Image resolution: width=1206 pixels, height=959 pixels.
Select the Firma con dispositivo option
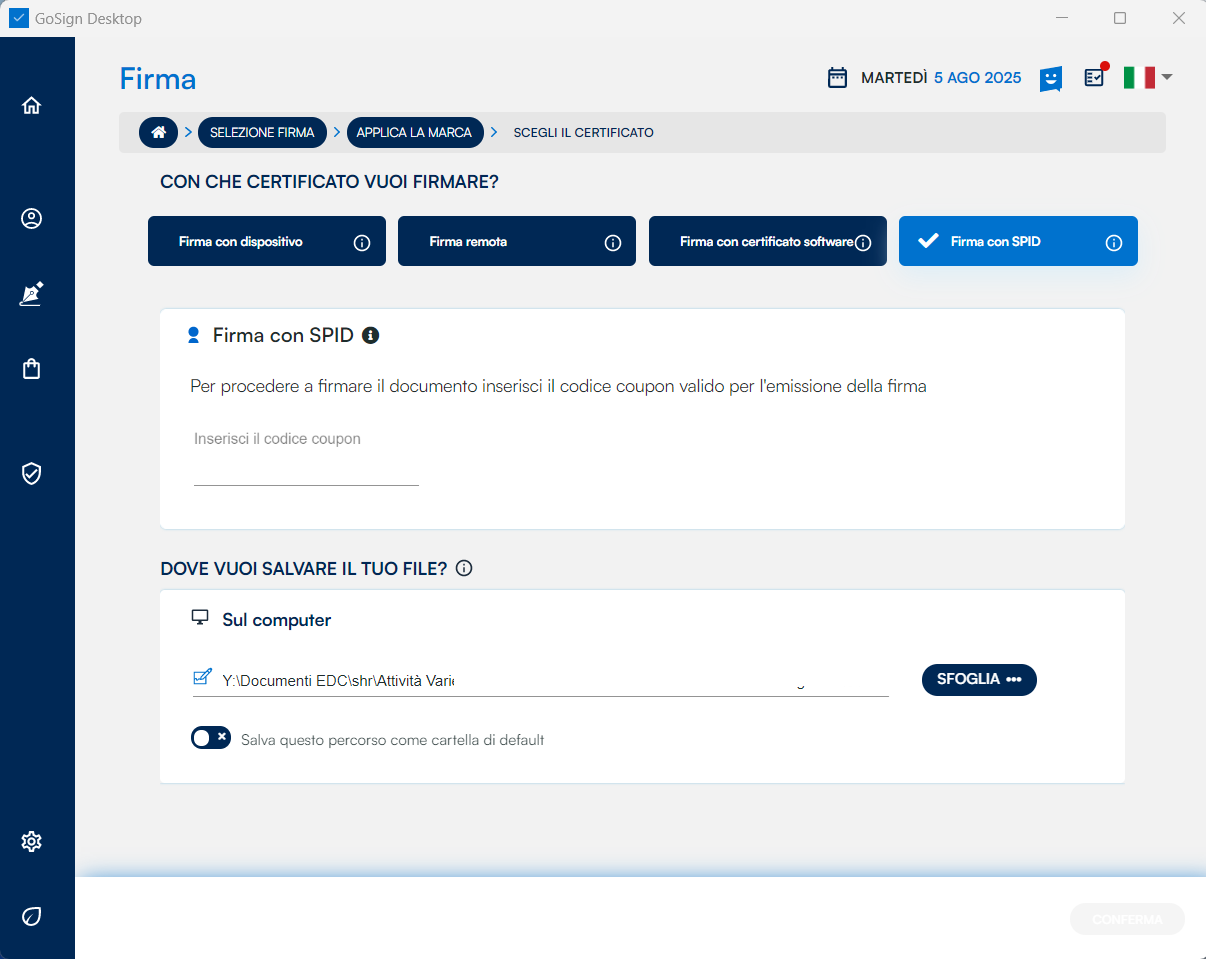266,242
